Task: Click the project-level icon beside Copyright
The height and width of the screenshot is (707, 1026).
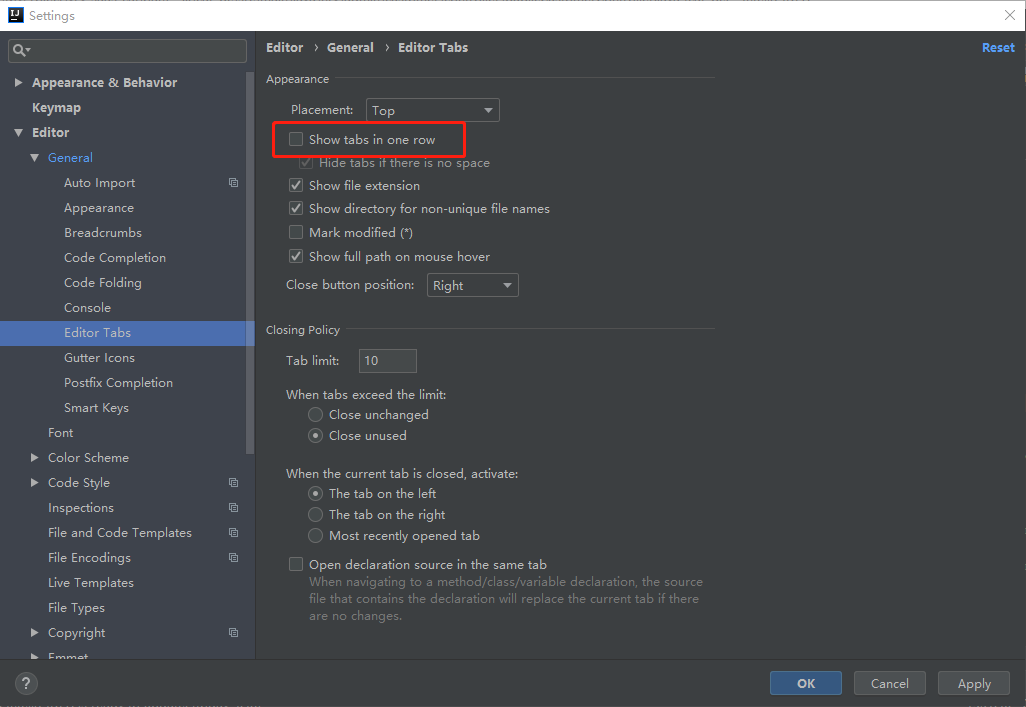Action: click(234, 632)
